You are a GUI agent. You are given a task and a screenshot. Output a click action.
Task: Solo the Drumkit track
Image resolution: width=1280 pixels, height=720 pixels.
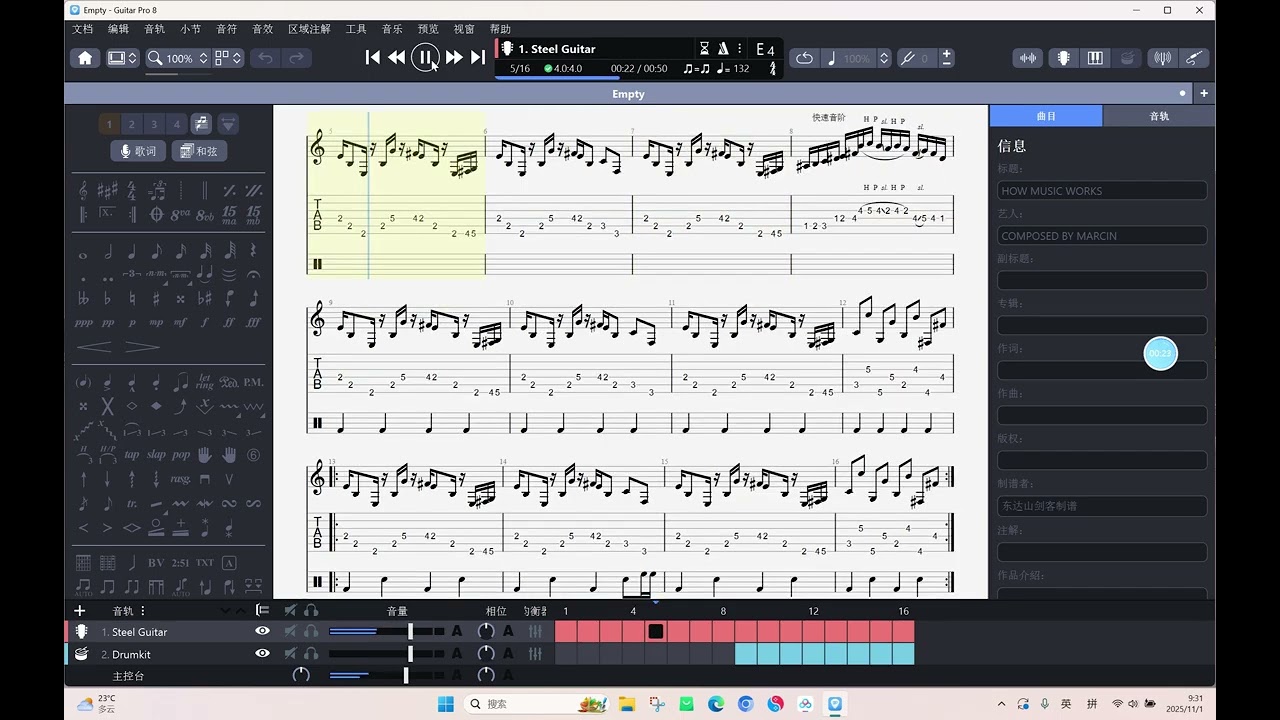[311, 653]
